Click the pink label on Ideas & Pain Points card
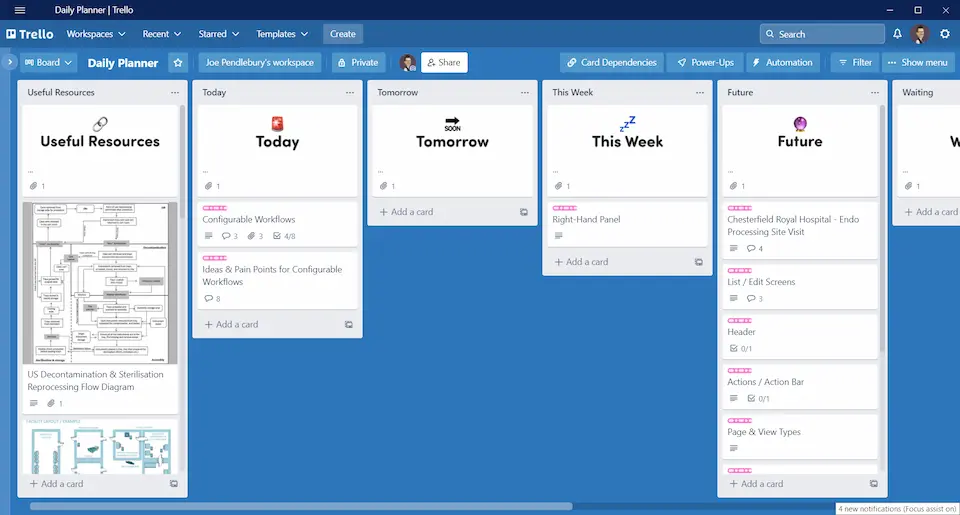 [215, 258]
